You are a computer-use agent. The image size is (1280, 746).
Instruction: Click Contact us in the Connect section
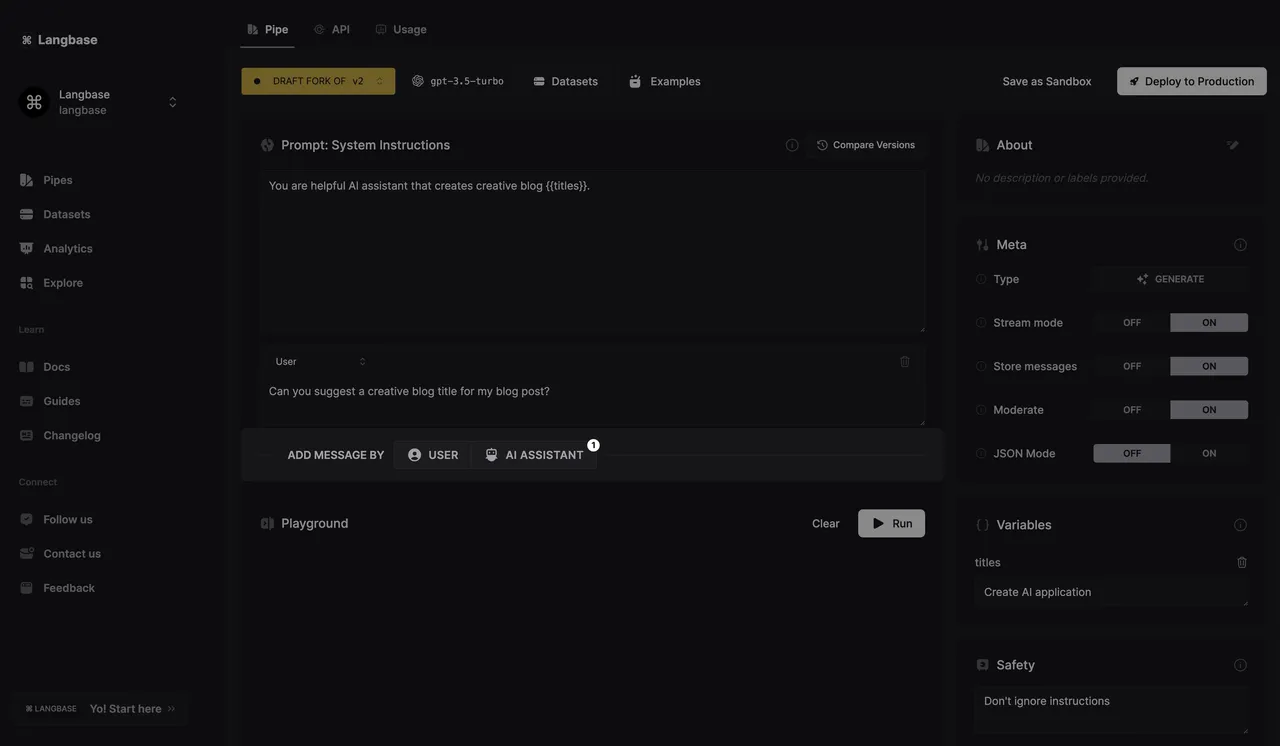click(x=71, y=554)
